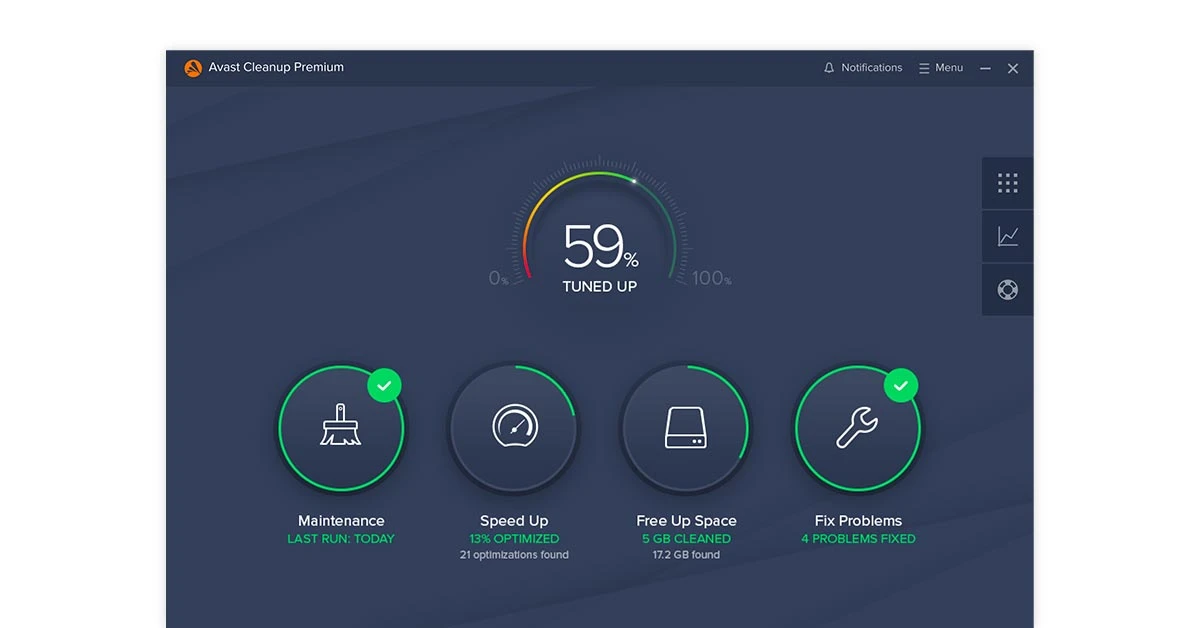Click 'LAST RUN: TODAY' under Maintenance
Image resolution: width=1200 pixels, height=628 pixels.
pyautogui.click(x=341, y=538)
